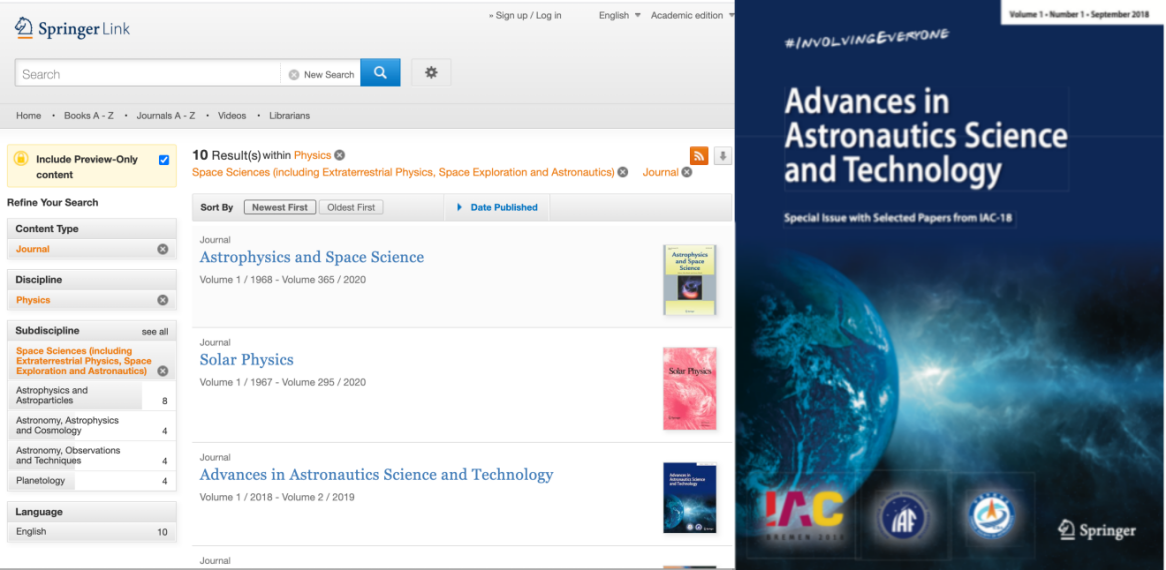This screenshot has height=570, width=1166.
Task: Filter by Astronomy, Observations and Techniques
Action: click(91, 456)
